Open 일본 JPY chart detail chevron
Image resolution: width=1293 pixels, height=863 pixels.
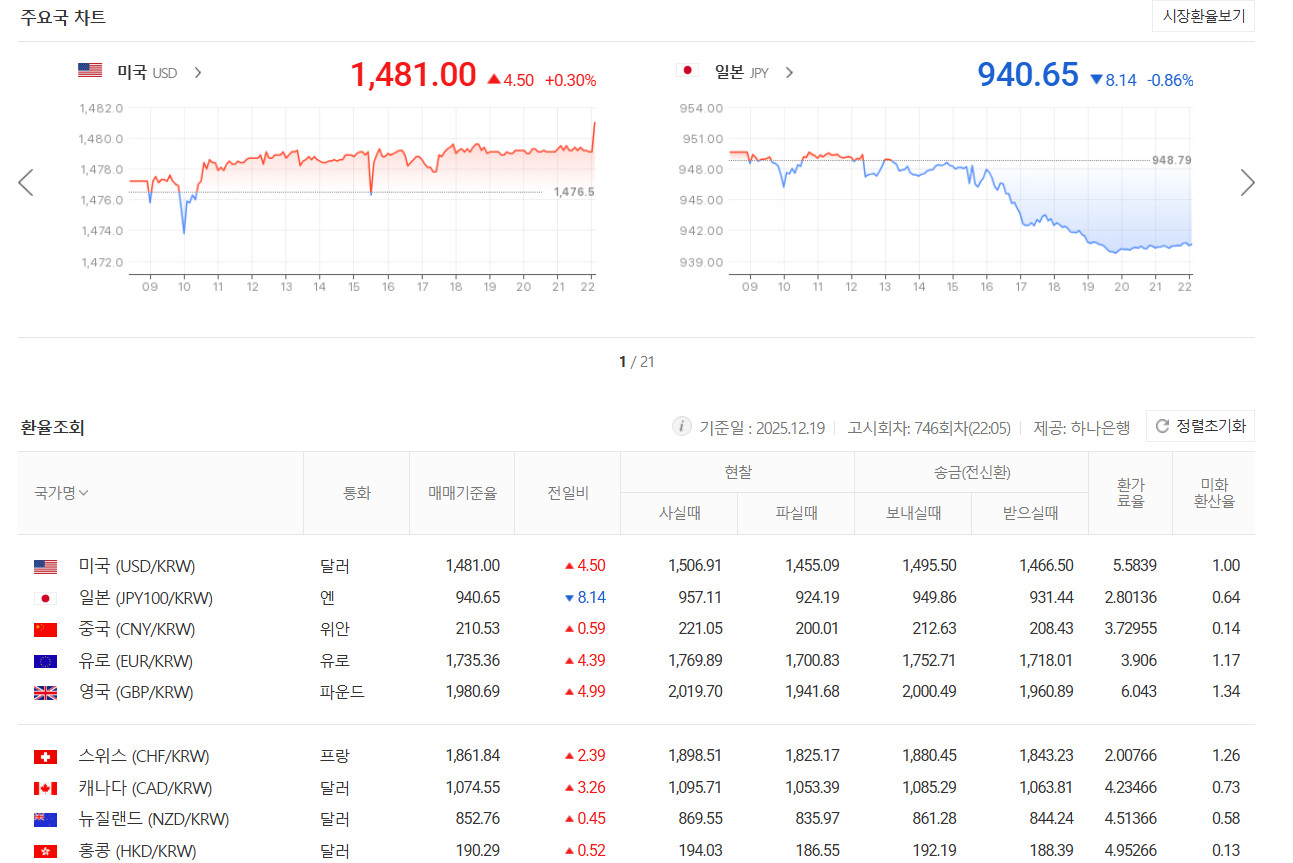point(790,72)
